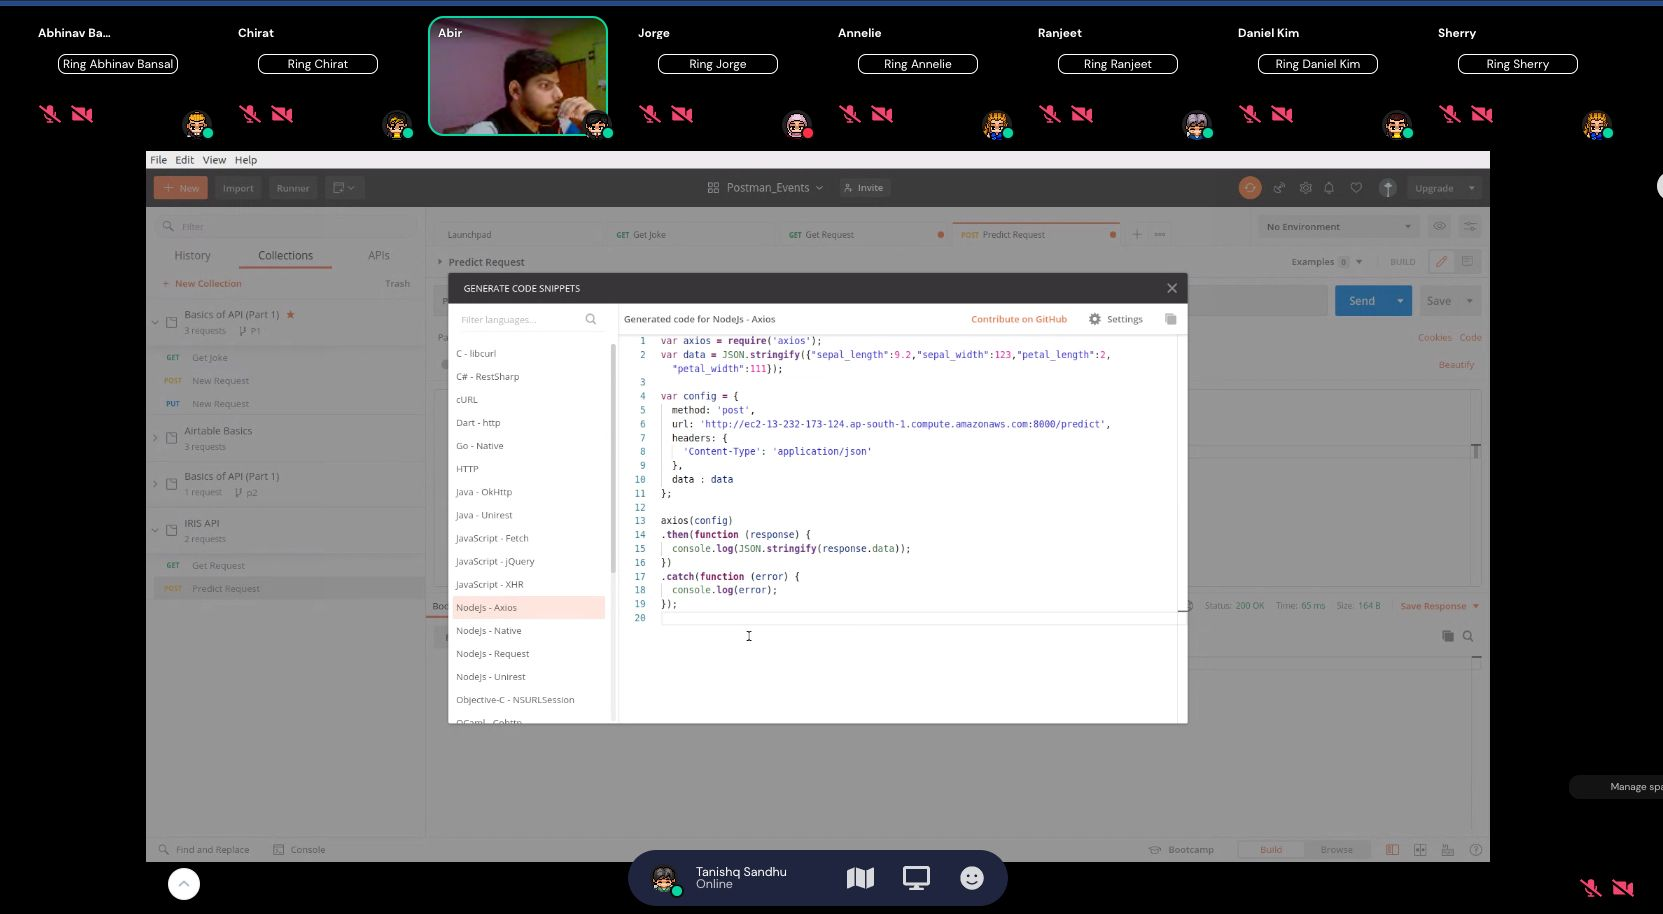The width and height of the screenshot is (1663, 914).
Task: Toggle Daniel Kim's muted microphone icon
Action: tap(1250, 114)
